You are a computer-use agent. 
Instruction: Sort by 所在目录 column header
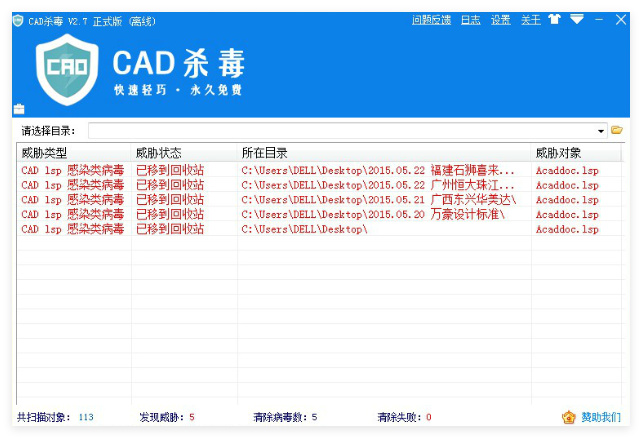[x=384, y=153]
